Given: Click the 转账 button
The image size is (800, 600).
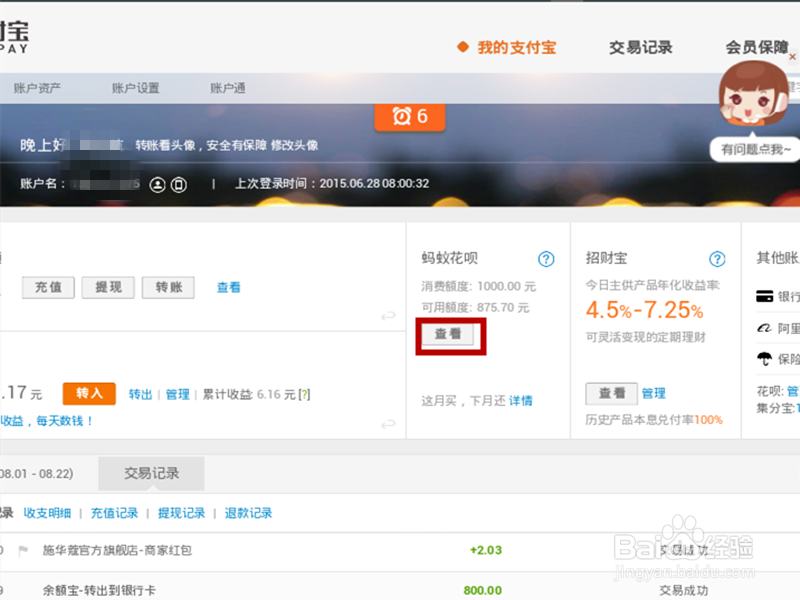Looking at the screenshot, I should coord(169,288).
